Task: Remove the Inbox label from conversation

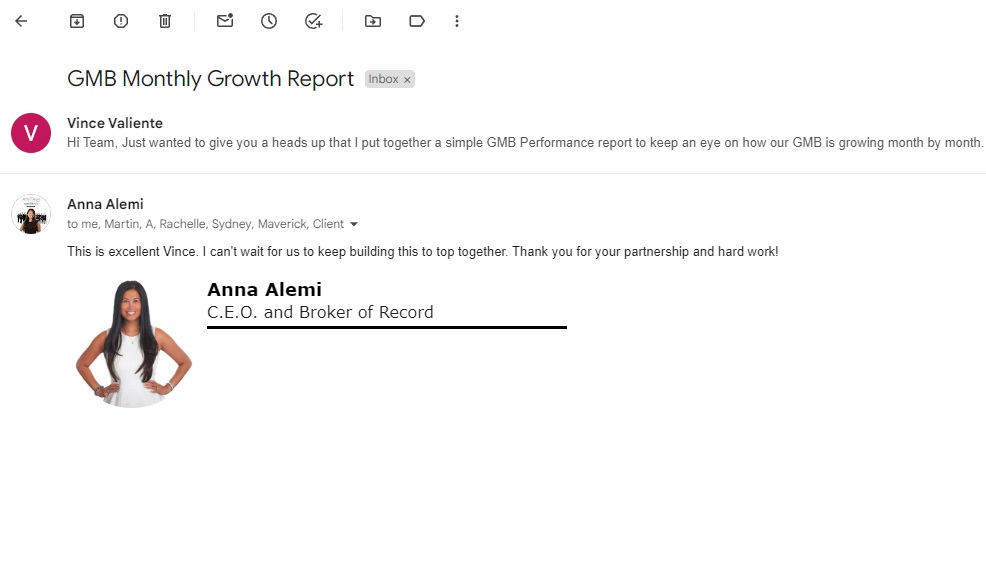Action: (407, 80)
